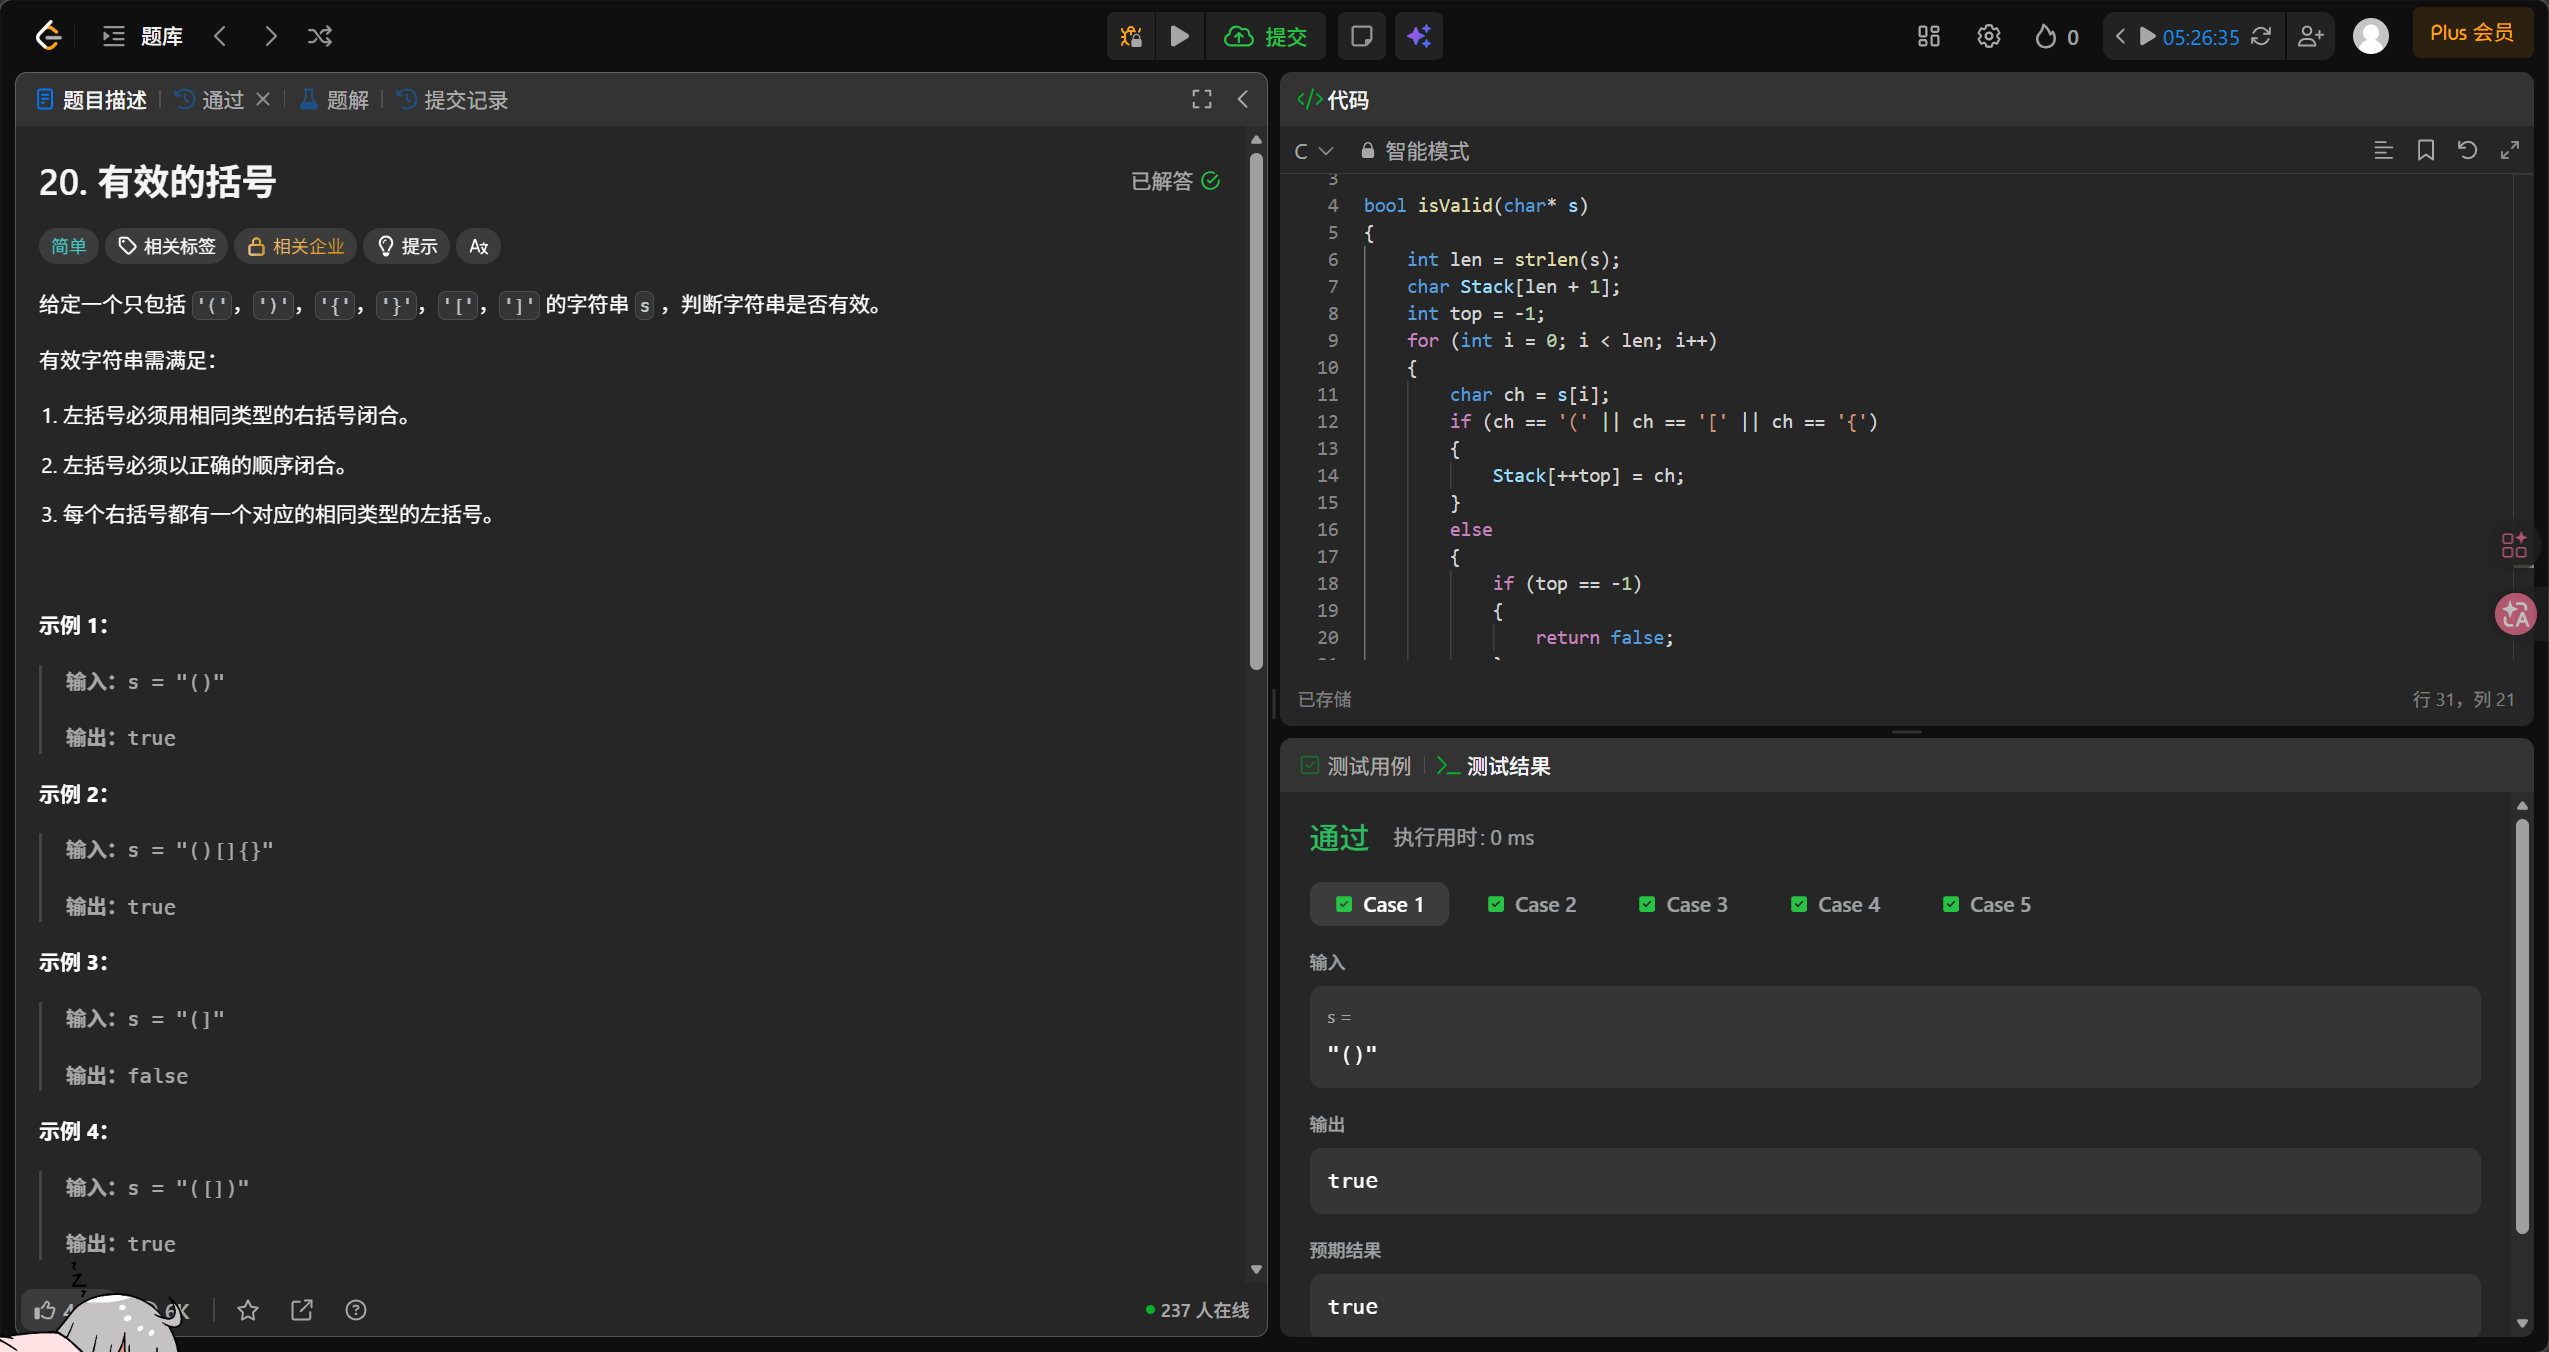
Task: Select Case 4 test tab
Action: click(x=1835, y=905)
